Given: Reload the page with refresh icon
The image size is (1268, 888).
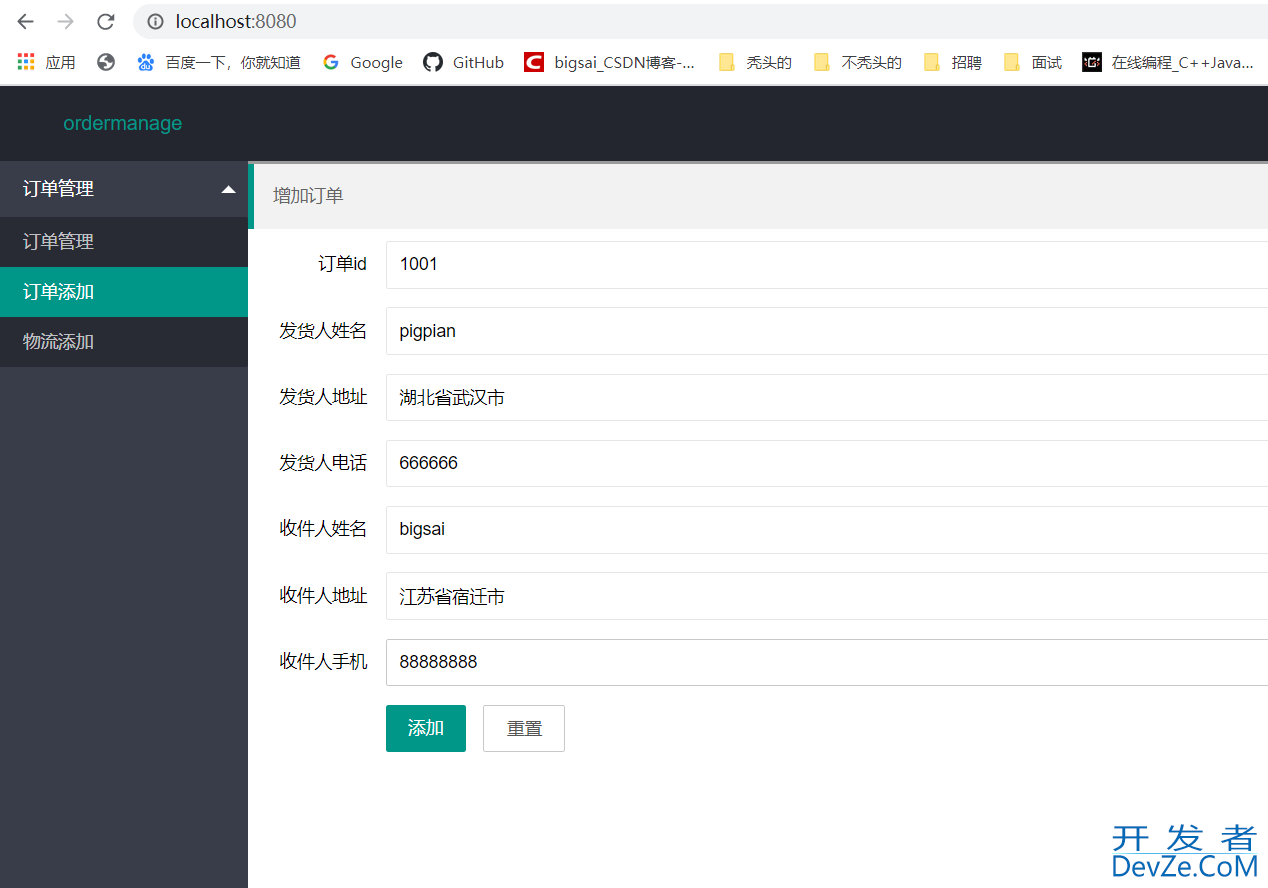Looking at the screenshot, I should 105,21.
